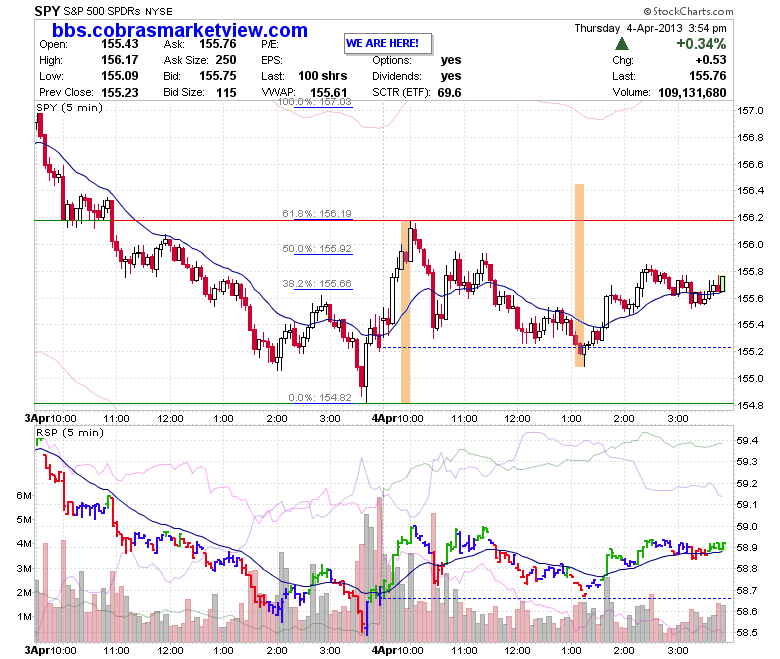Click the 38.2%: 155.66 Fibonacci label

tap(317, 284)
